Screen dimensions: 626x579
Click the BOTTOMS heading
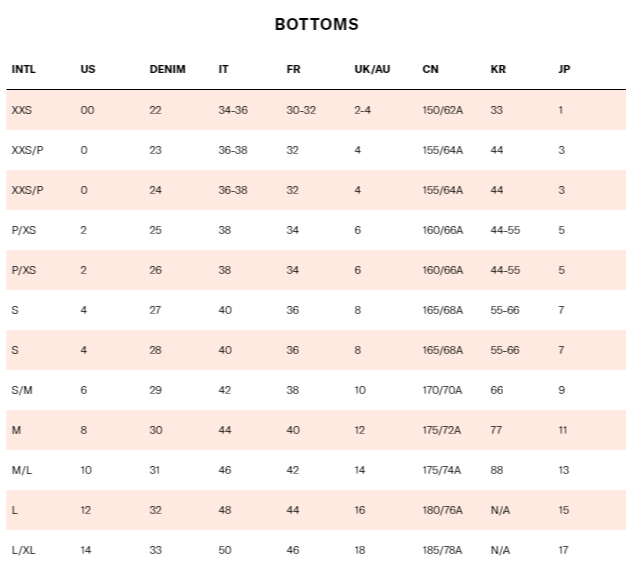point(317,24)
